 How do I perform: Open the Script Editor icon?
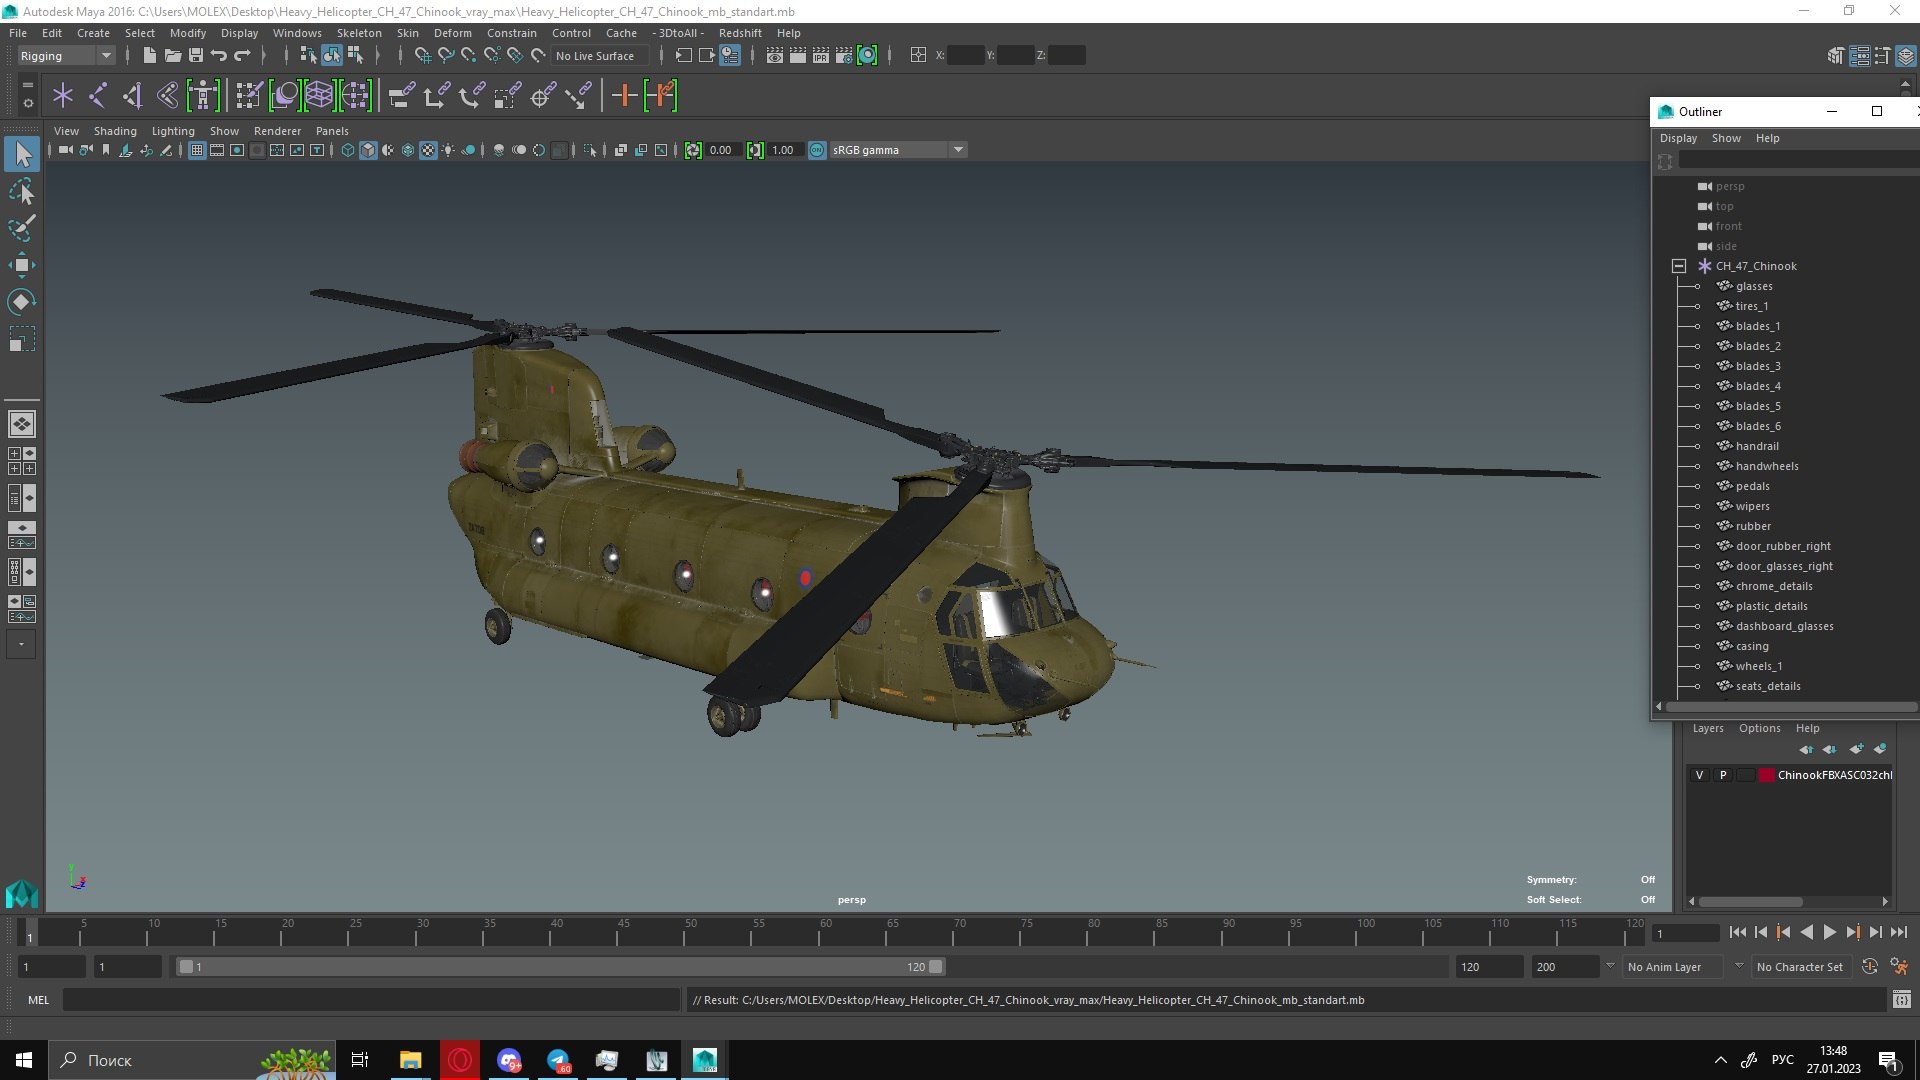click(x=1901, y=999)
